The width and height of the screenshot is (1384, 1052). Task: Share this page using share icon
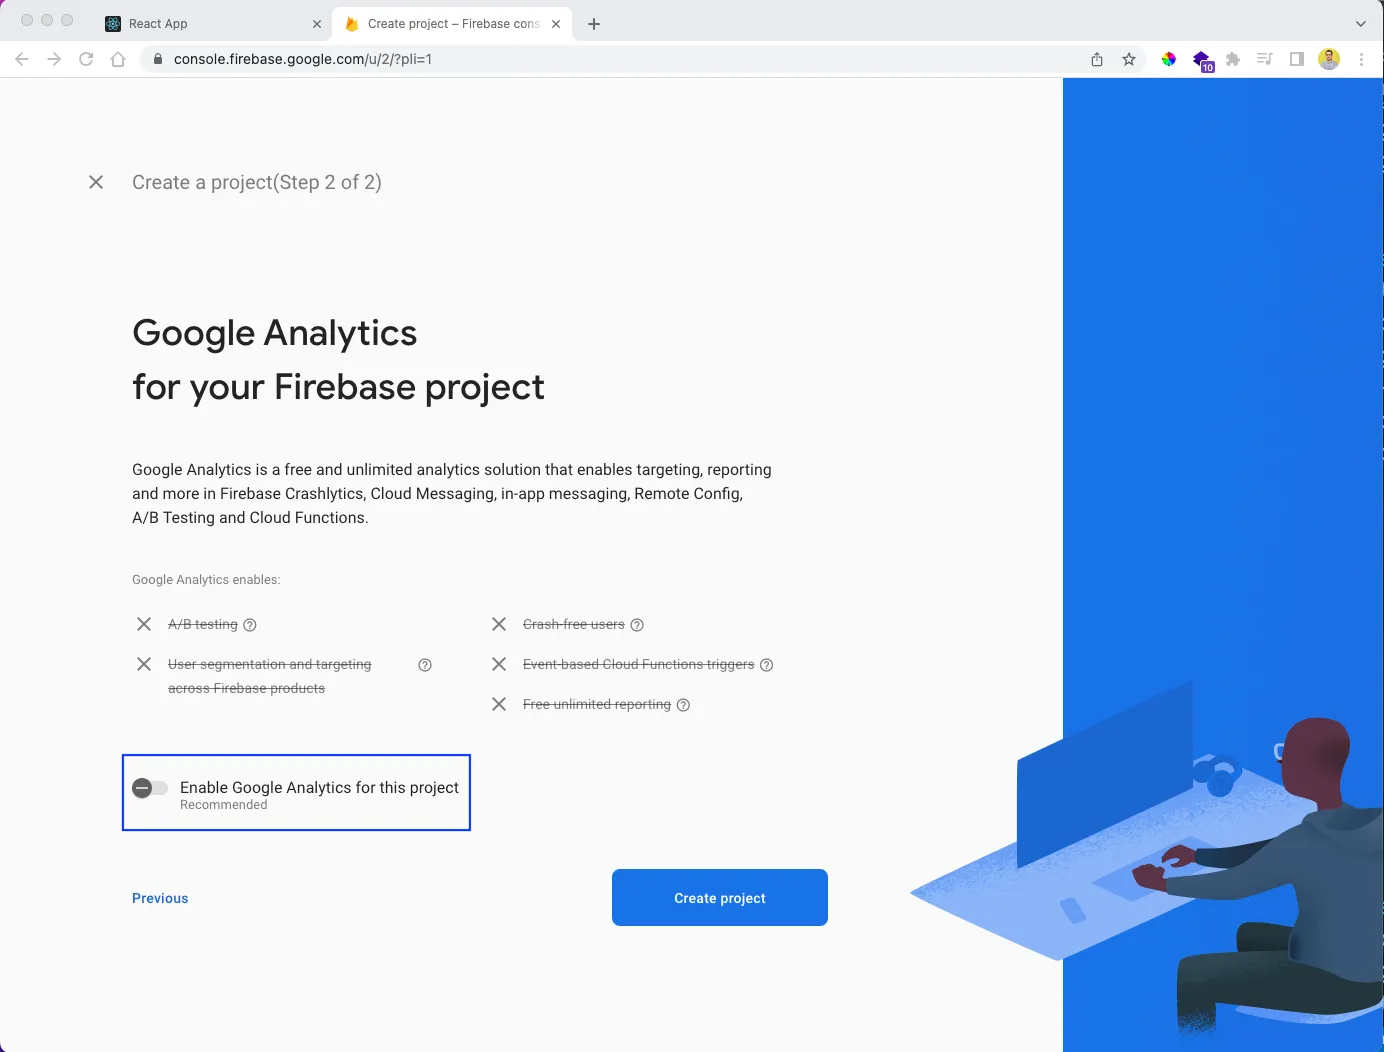(1097, 59)
